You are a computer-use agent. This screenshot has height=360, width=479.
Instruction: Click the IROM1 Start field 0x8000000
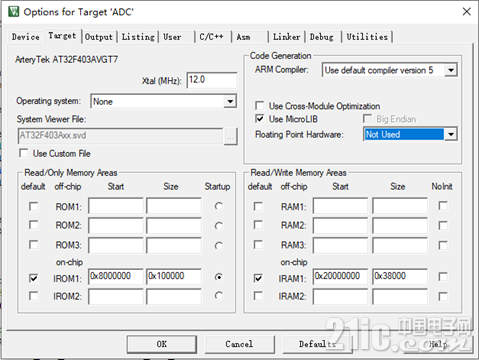tap(116, 276)
